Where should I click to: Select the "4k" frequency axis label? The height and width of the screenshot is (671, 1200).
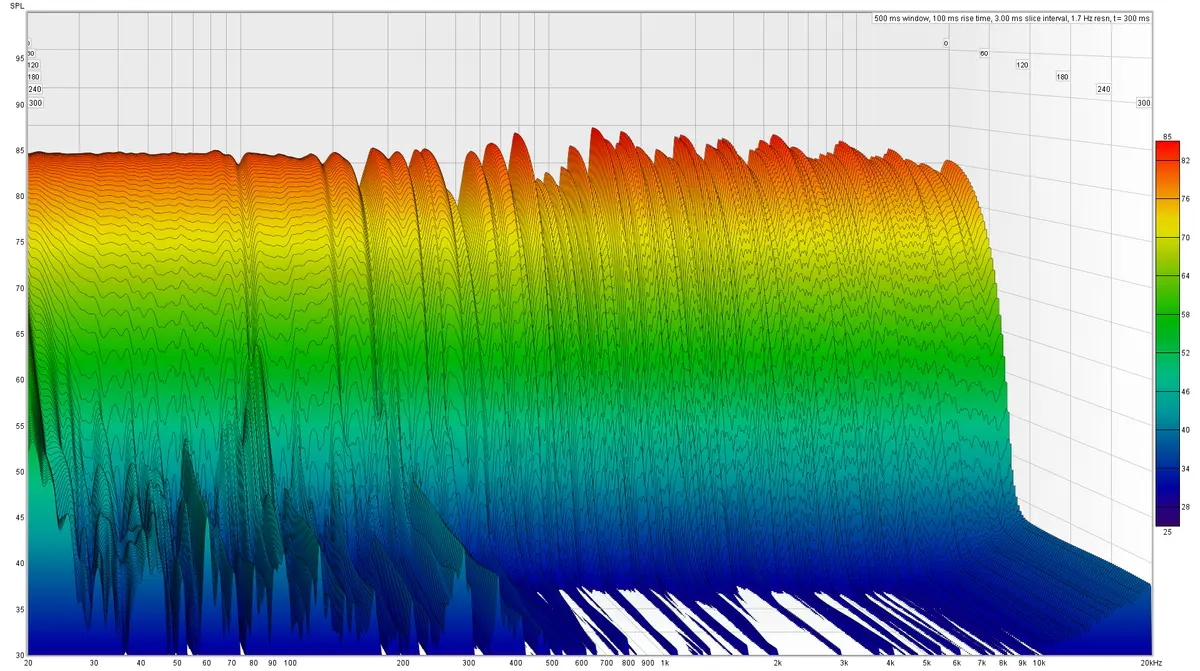pyautogui.click(x=890, y=663)
